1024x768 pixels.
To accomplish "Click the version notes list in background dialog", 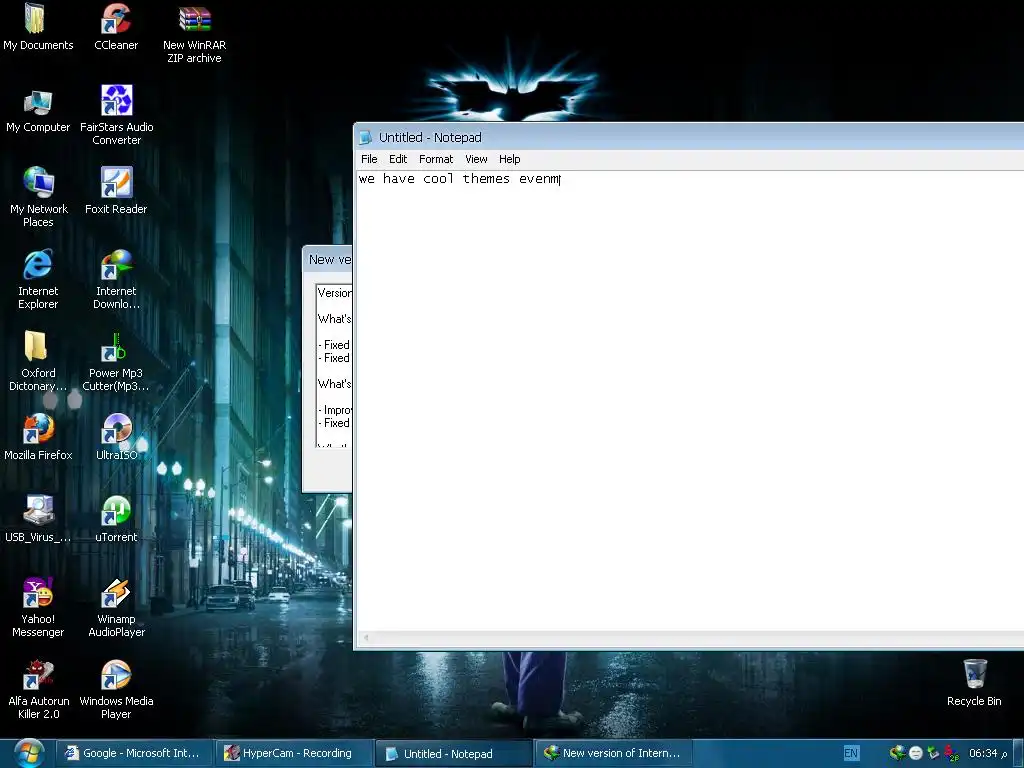I will point(334,366).
